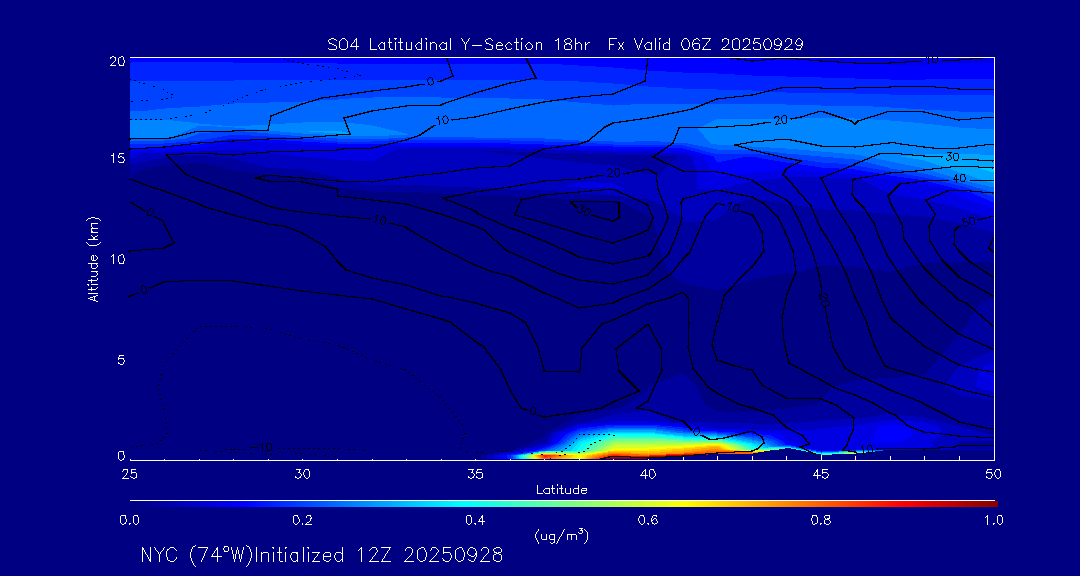Click the orange-red SO4 hotspot near the surface
The height and width of the screenshot is (576, 1080).
click(600, 452)
